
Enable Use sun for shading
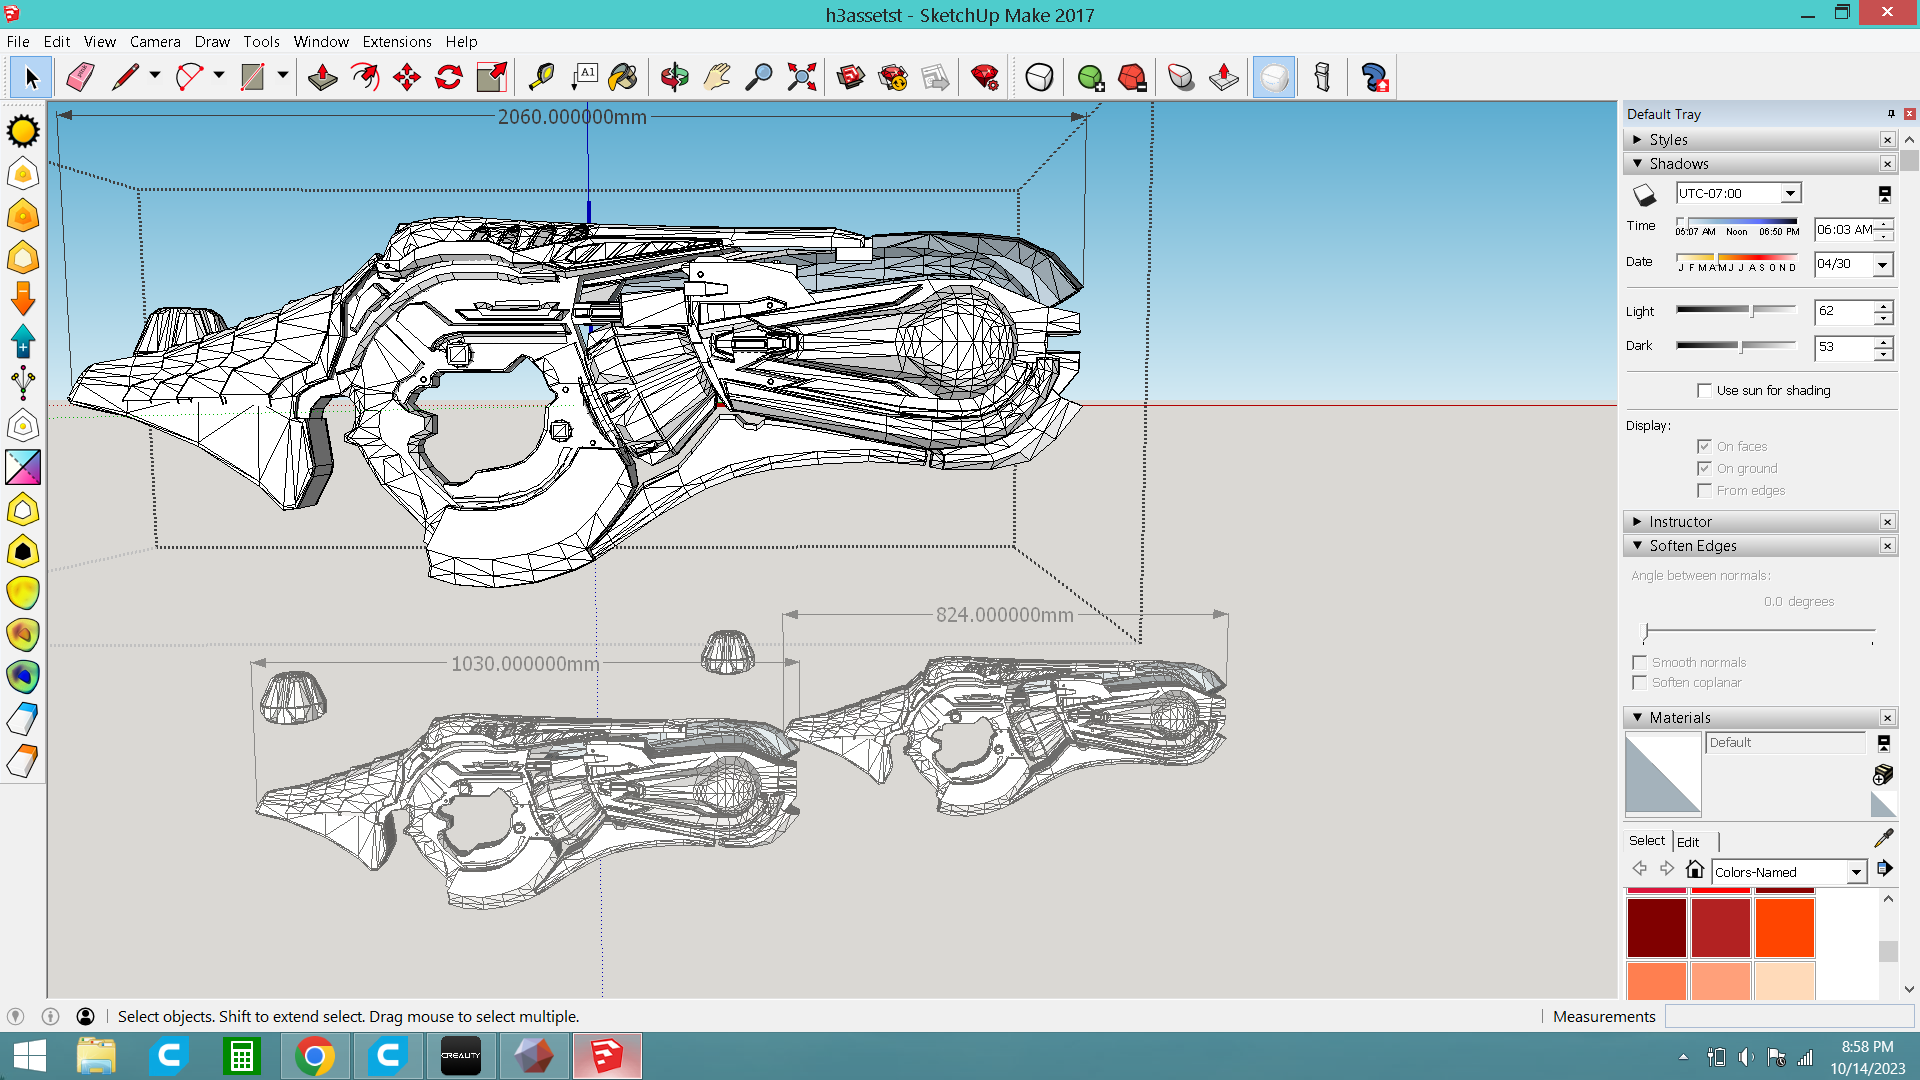point(1704,391)
